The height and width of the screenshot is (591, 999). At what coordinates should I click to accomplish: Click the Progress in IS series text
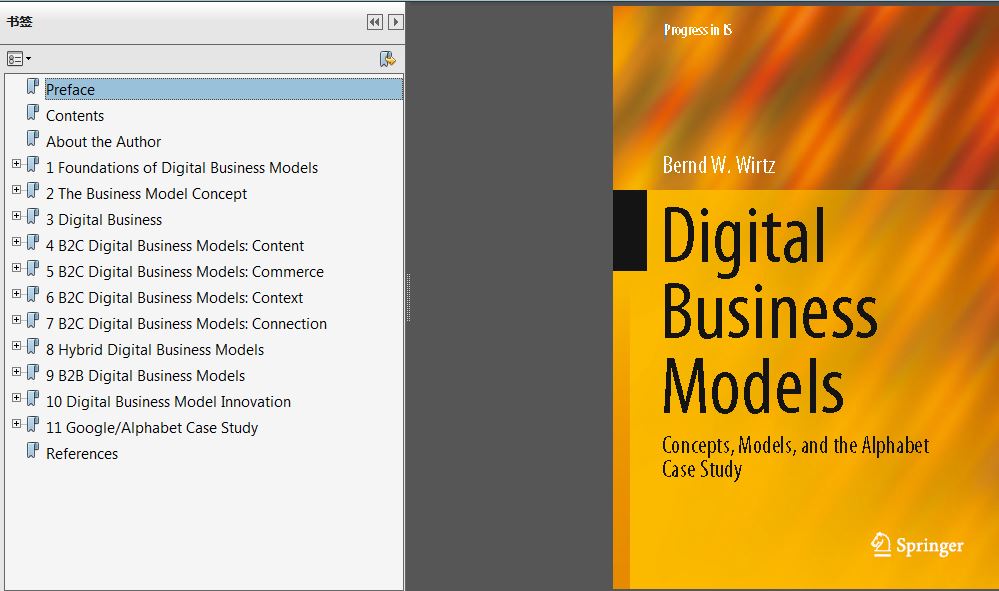698,30
